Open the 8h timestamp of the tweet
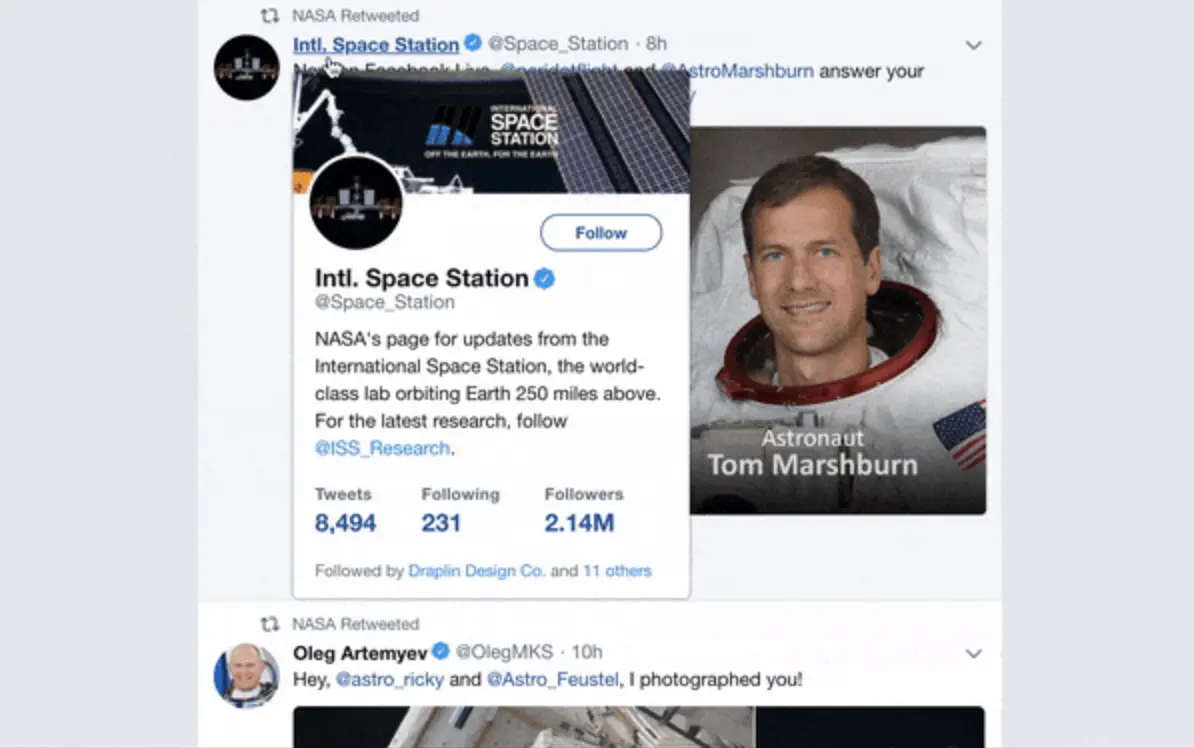Screen dimensions: 1194x748 click(x=656, y=43)
